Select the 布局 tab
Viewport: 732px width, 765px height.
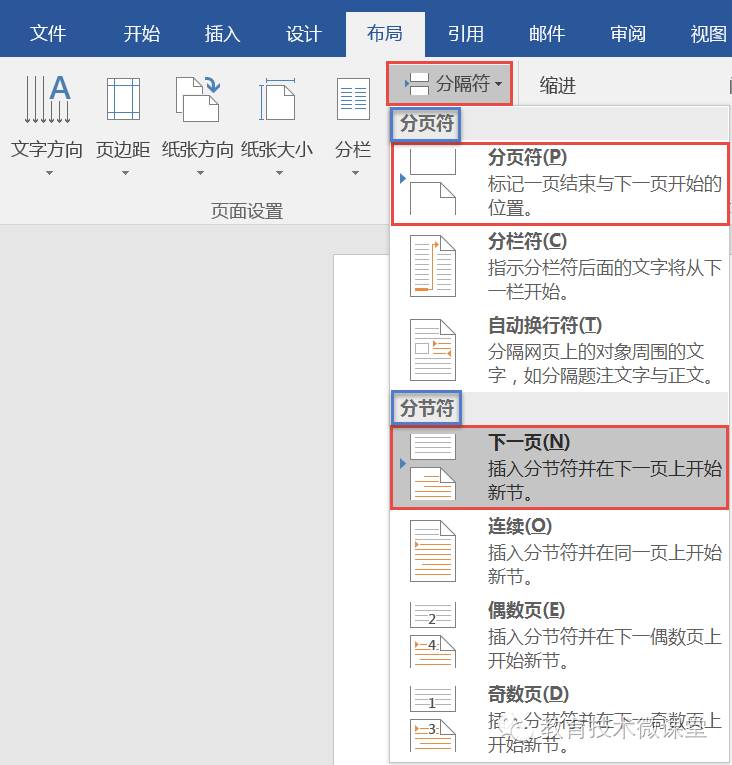click(x=385, y=34)
